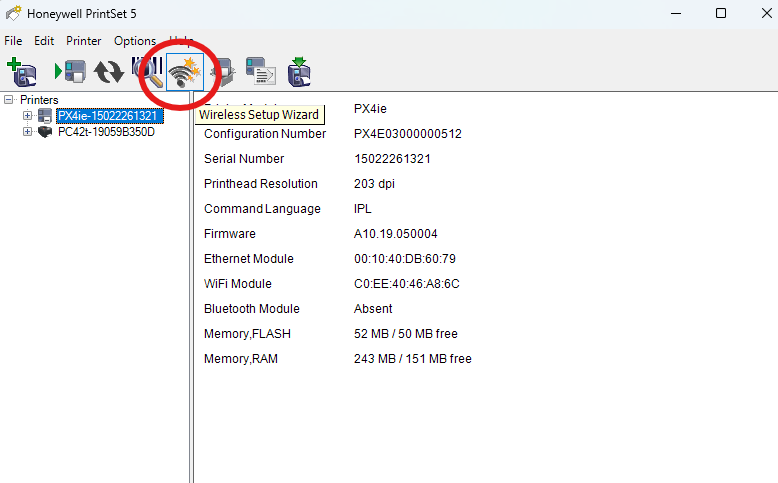Screen dimensions: 778x483
Task: Select PC42t-19059B350D in the printer tree
Action: click(x=106, y=132)
